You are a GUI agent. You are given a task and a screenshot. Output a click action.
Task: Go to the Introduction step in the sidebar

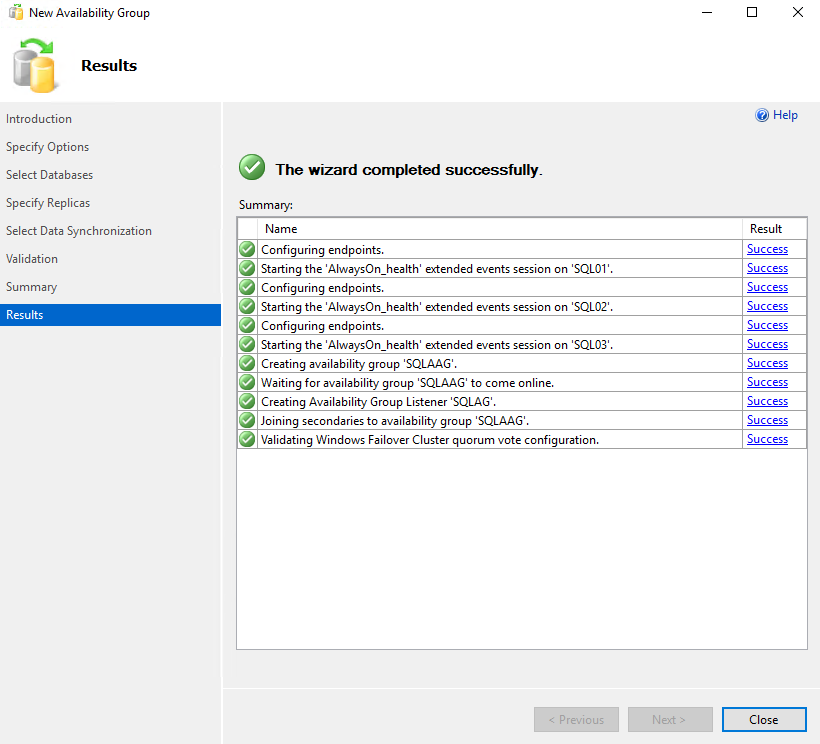pos(39,119)
